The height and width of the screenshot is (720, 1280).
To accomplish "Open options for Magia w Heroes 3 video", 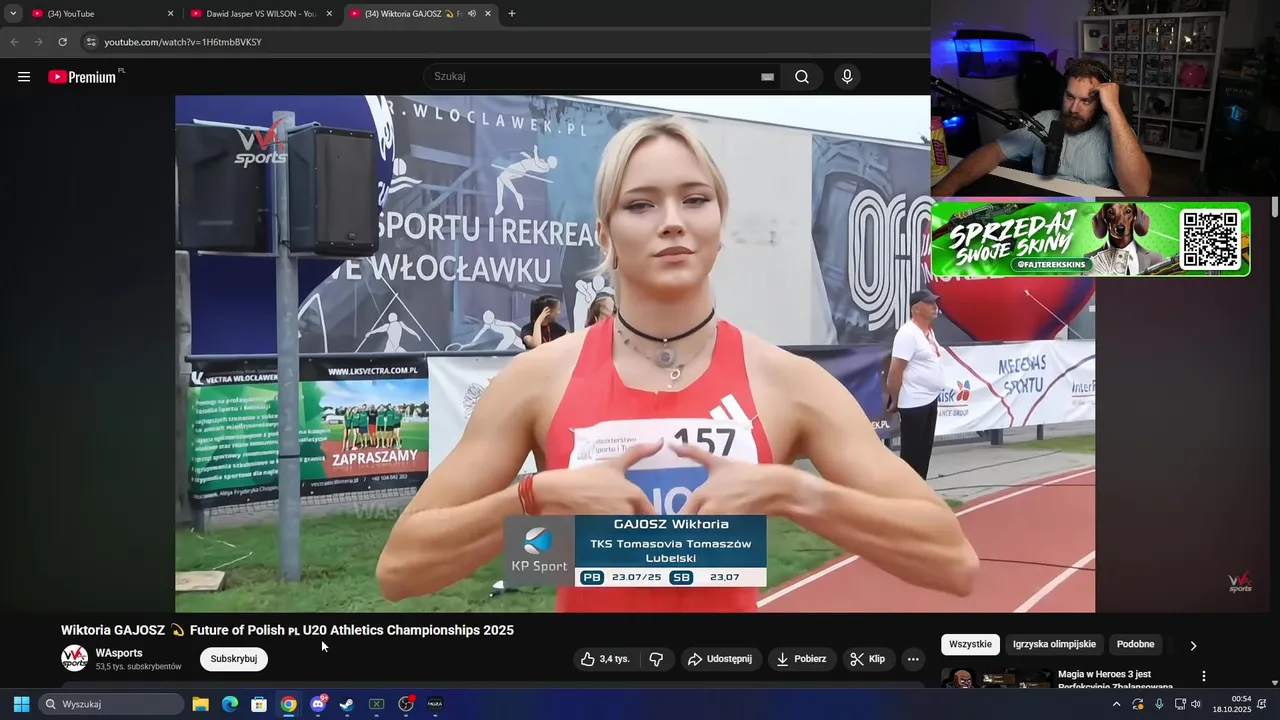I will point(1204,676).
